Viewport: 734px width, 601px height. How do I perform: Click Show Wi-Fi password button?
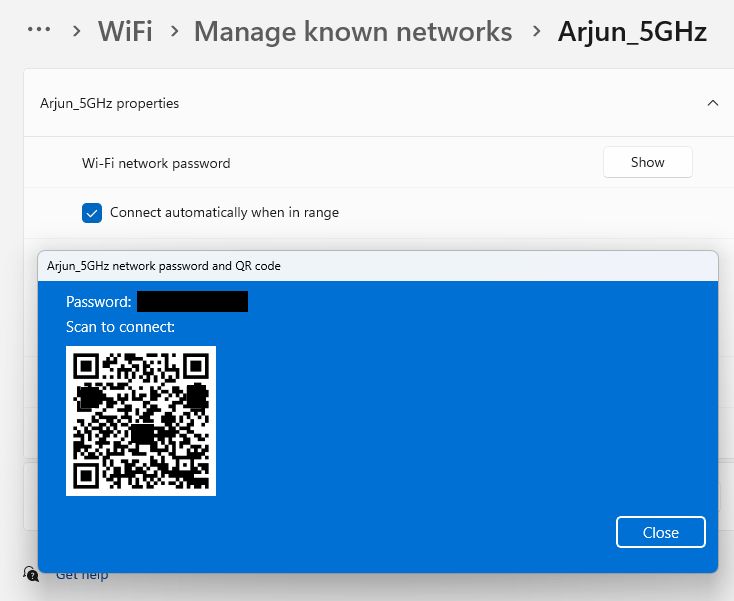click(647, 162)
